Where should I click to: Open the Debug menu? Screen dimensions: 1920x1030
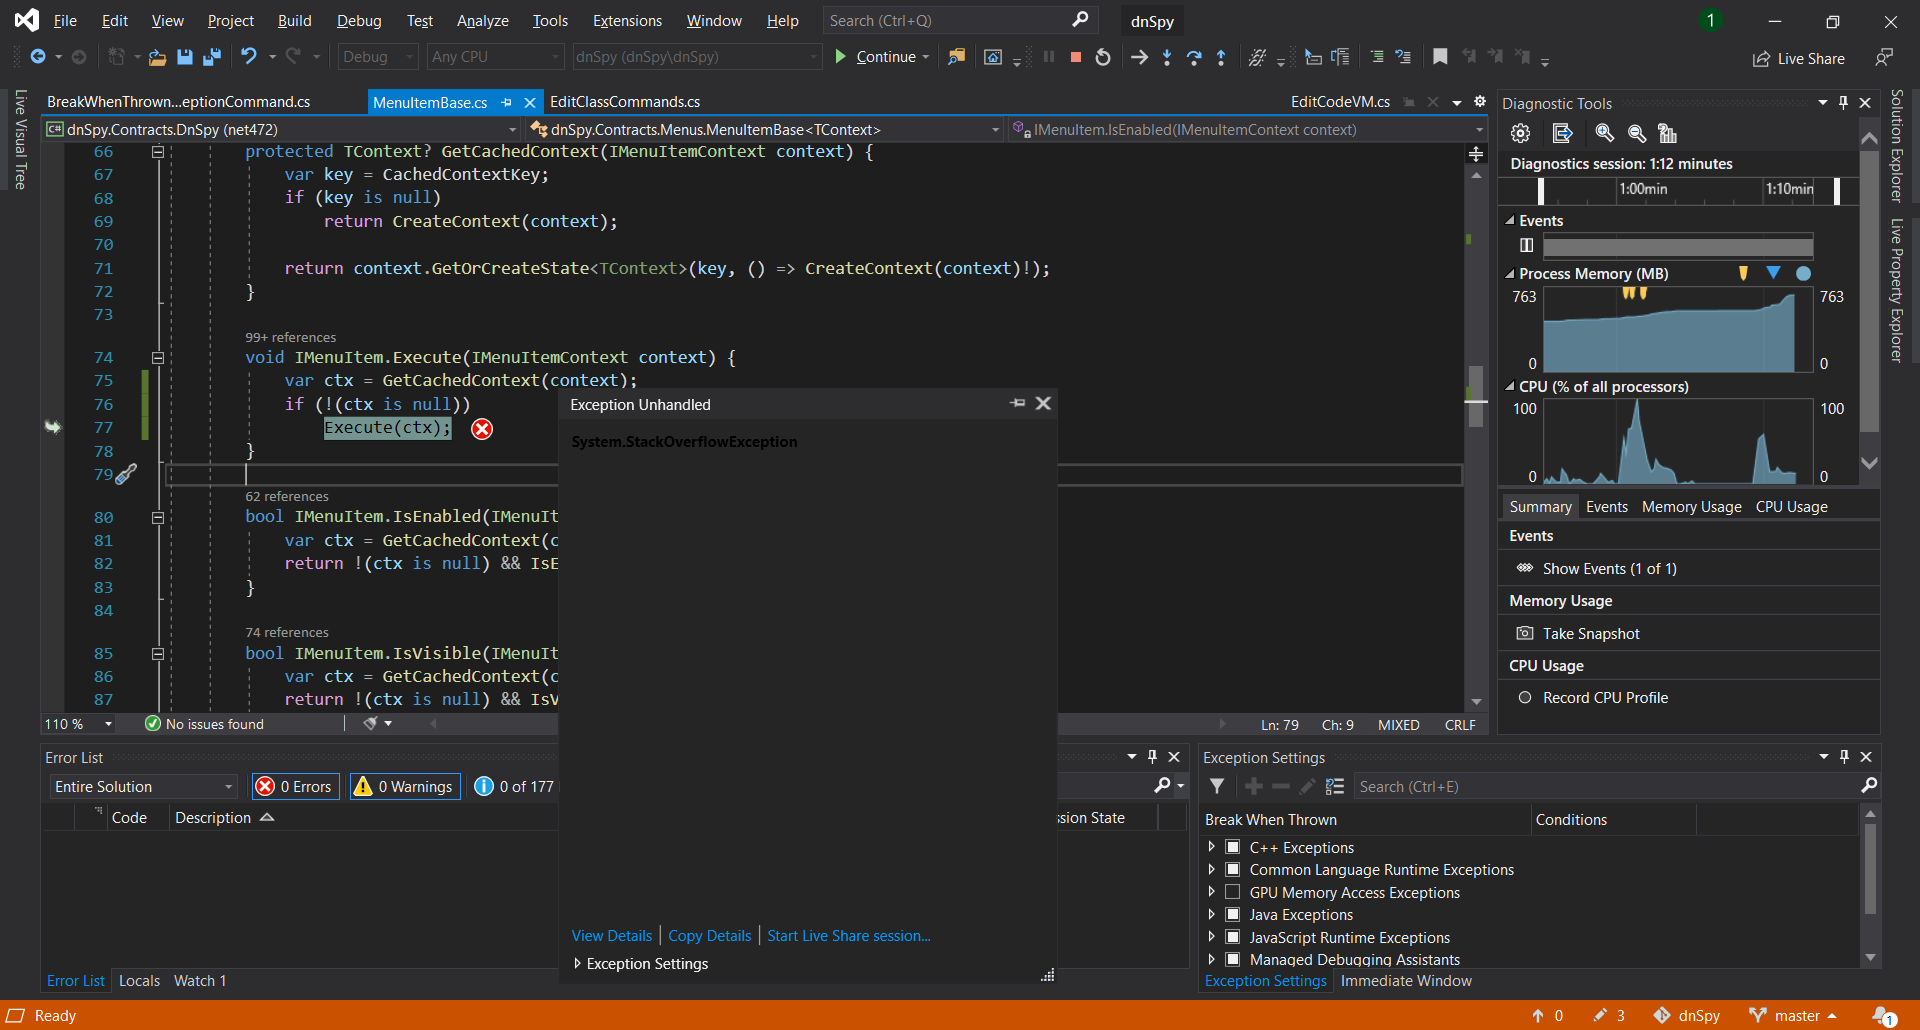(358, 21)
